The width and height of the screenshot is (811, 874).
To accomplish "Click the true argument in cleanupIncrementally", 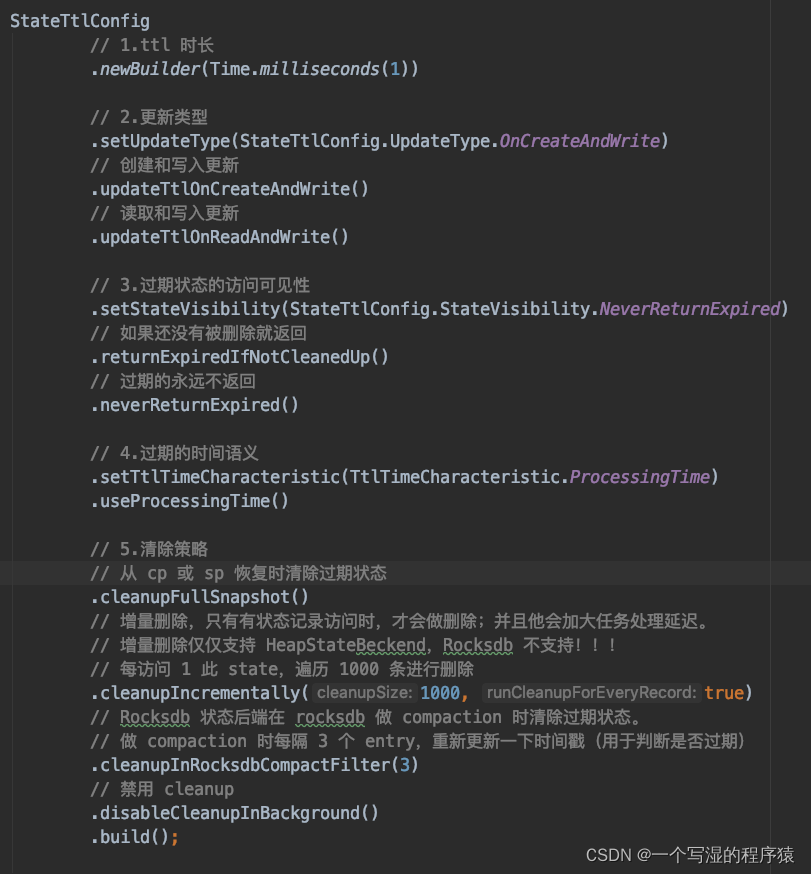I will coord(724,693).
